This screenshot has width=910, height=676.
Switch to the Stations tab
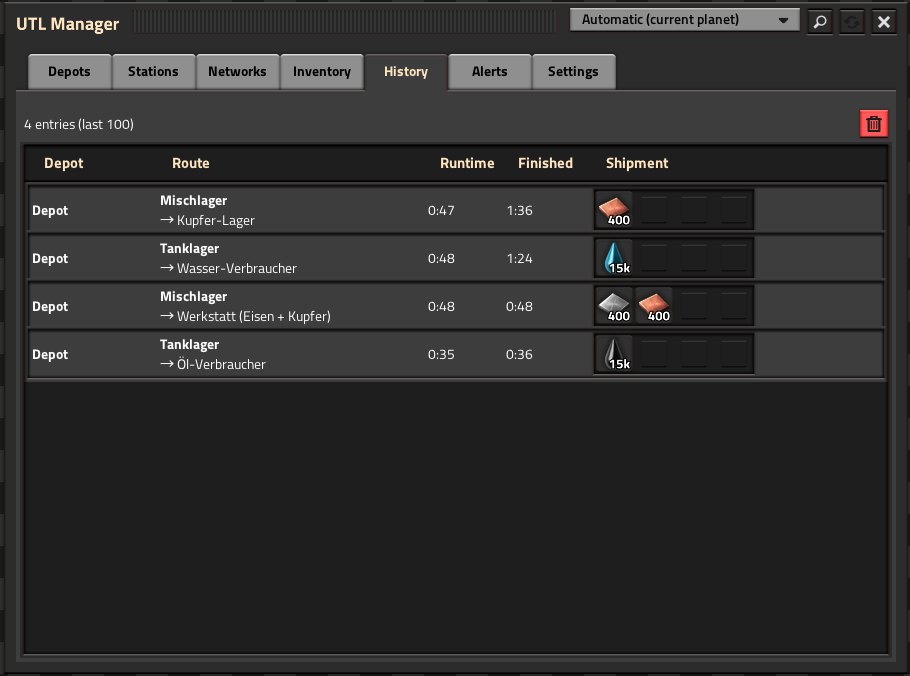[x=153, y=71]
